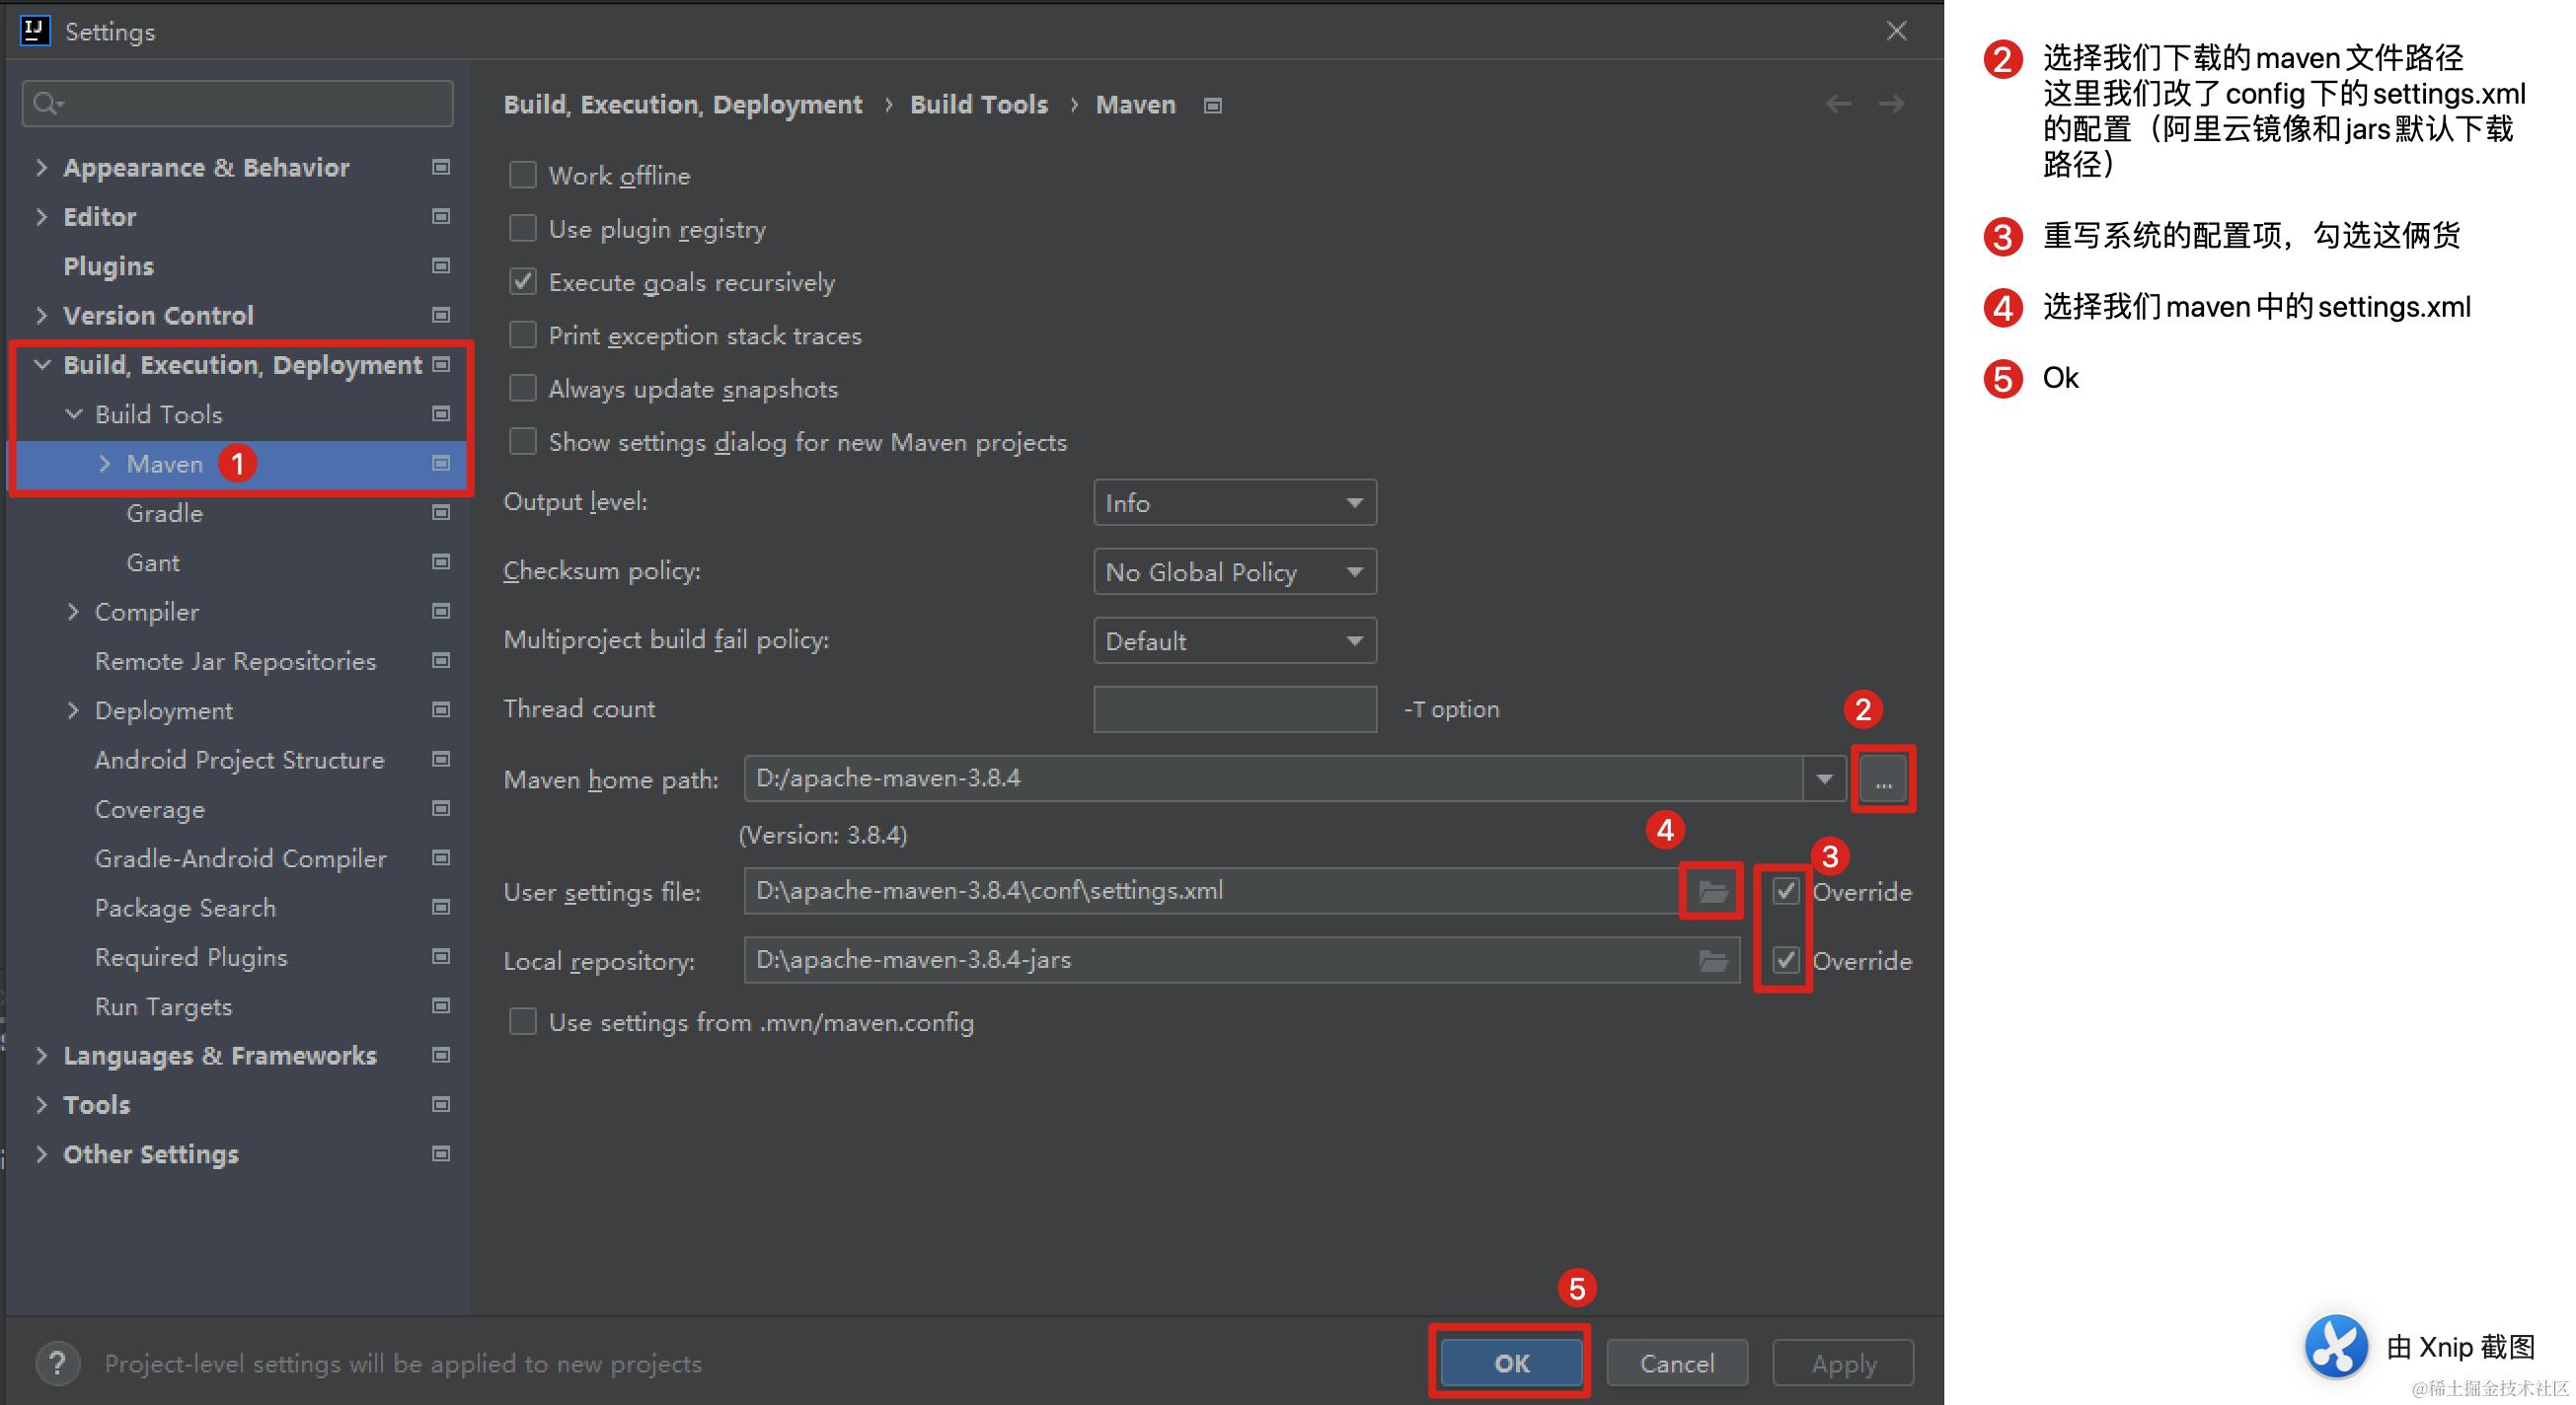Click the forward navigation arrow

click(1891, 104)
